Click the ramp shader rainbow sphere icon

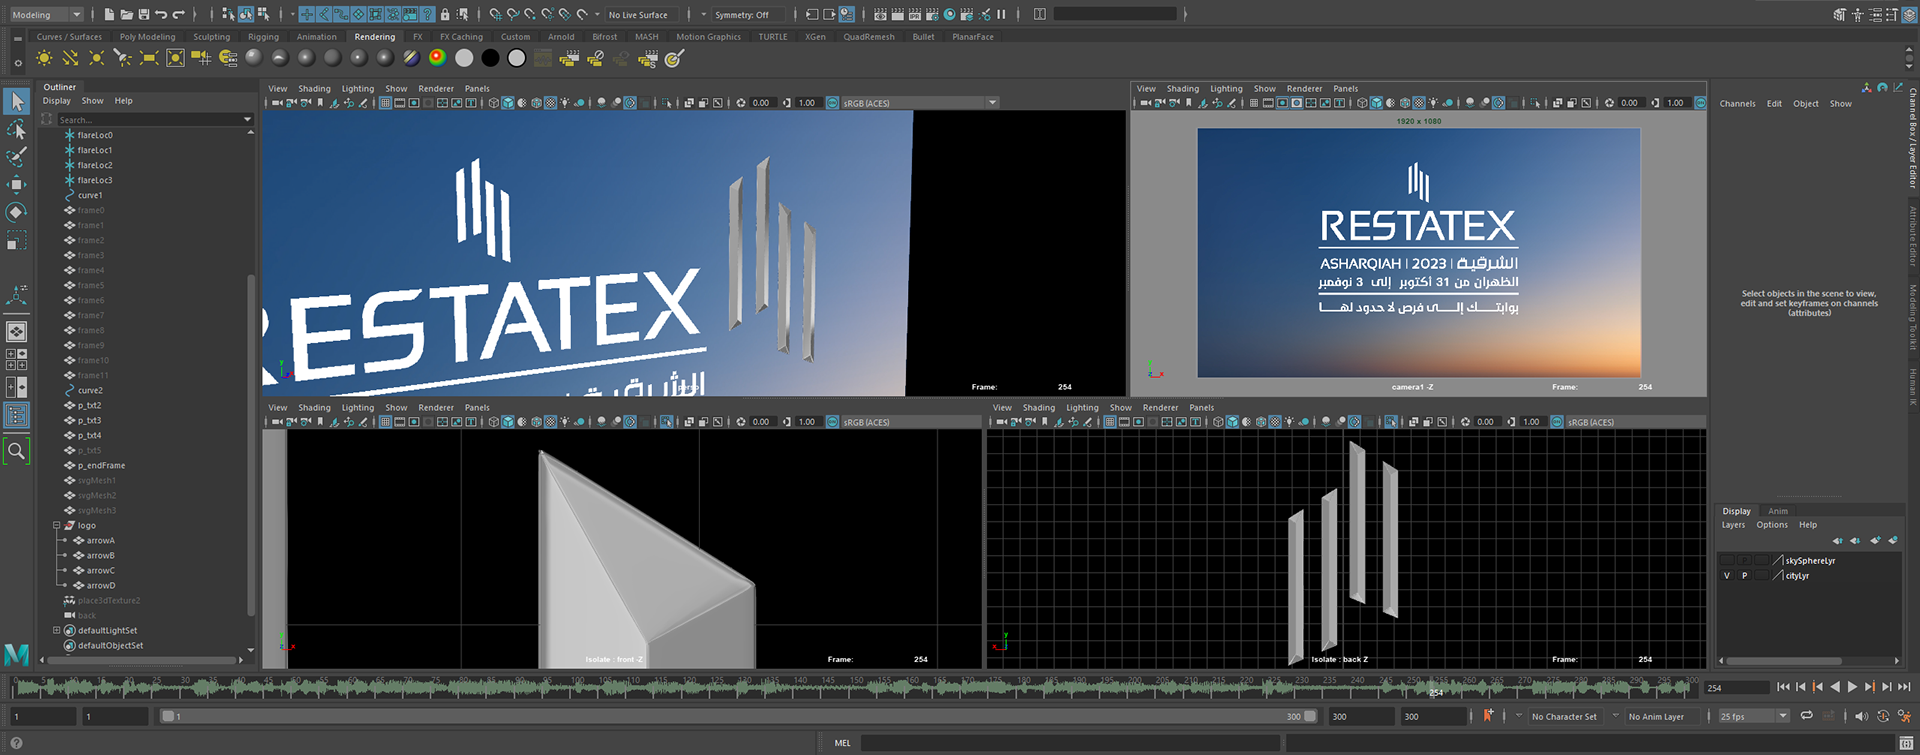(x=437, y=58)
